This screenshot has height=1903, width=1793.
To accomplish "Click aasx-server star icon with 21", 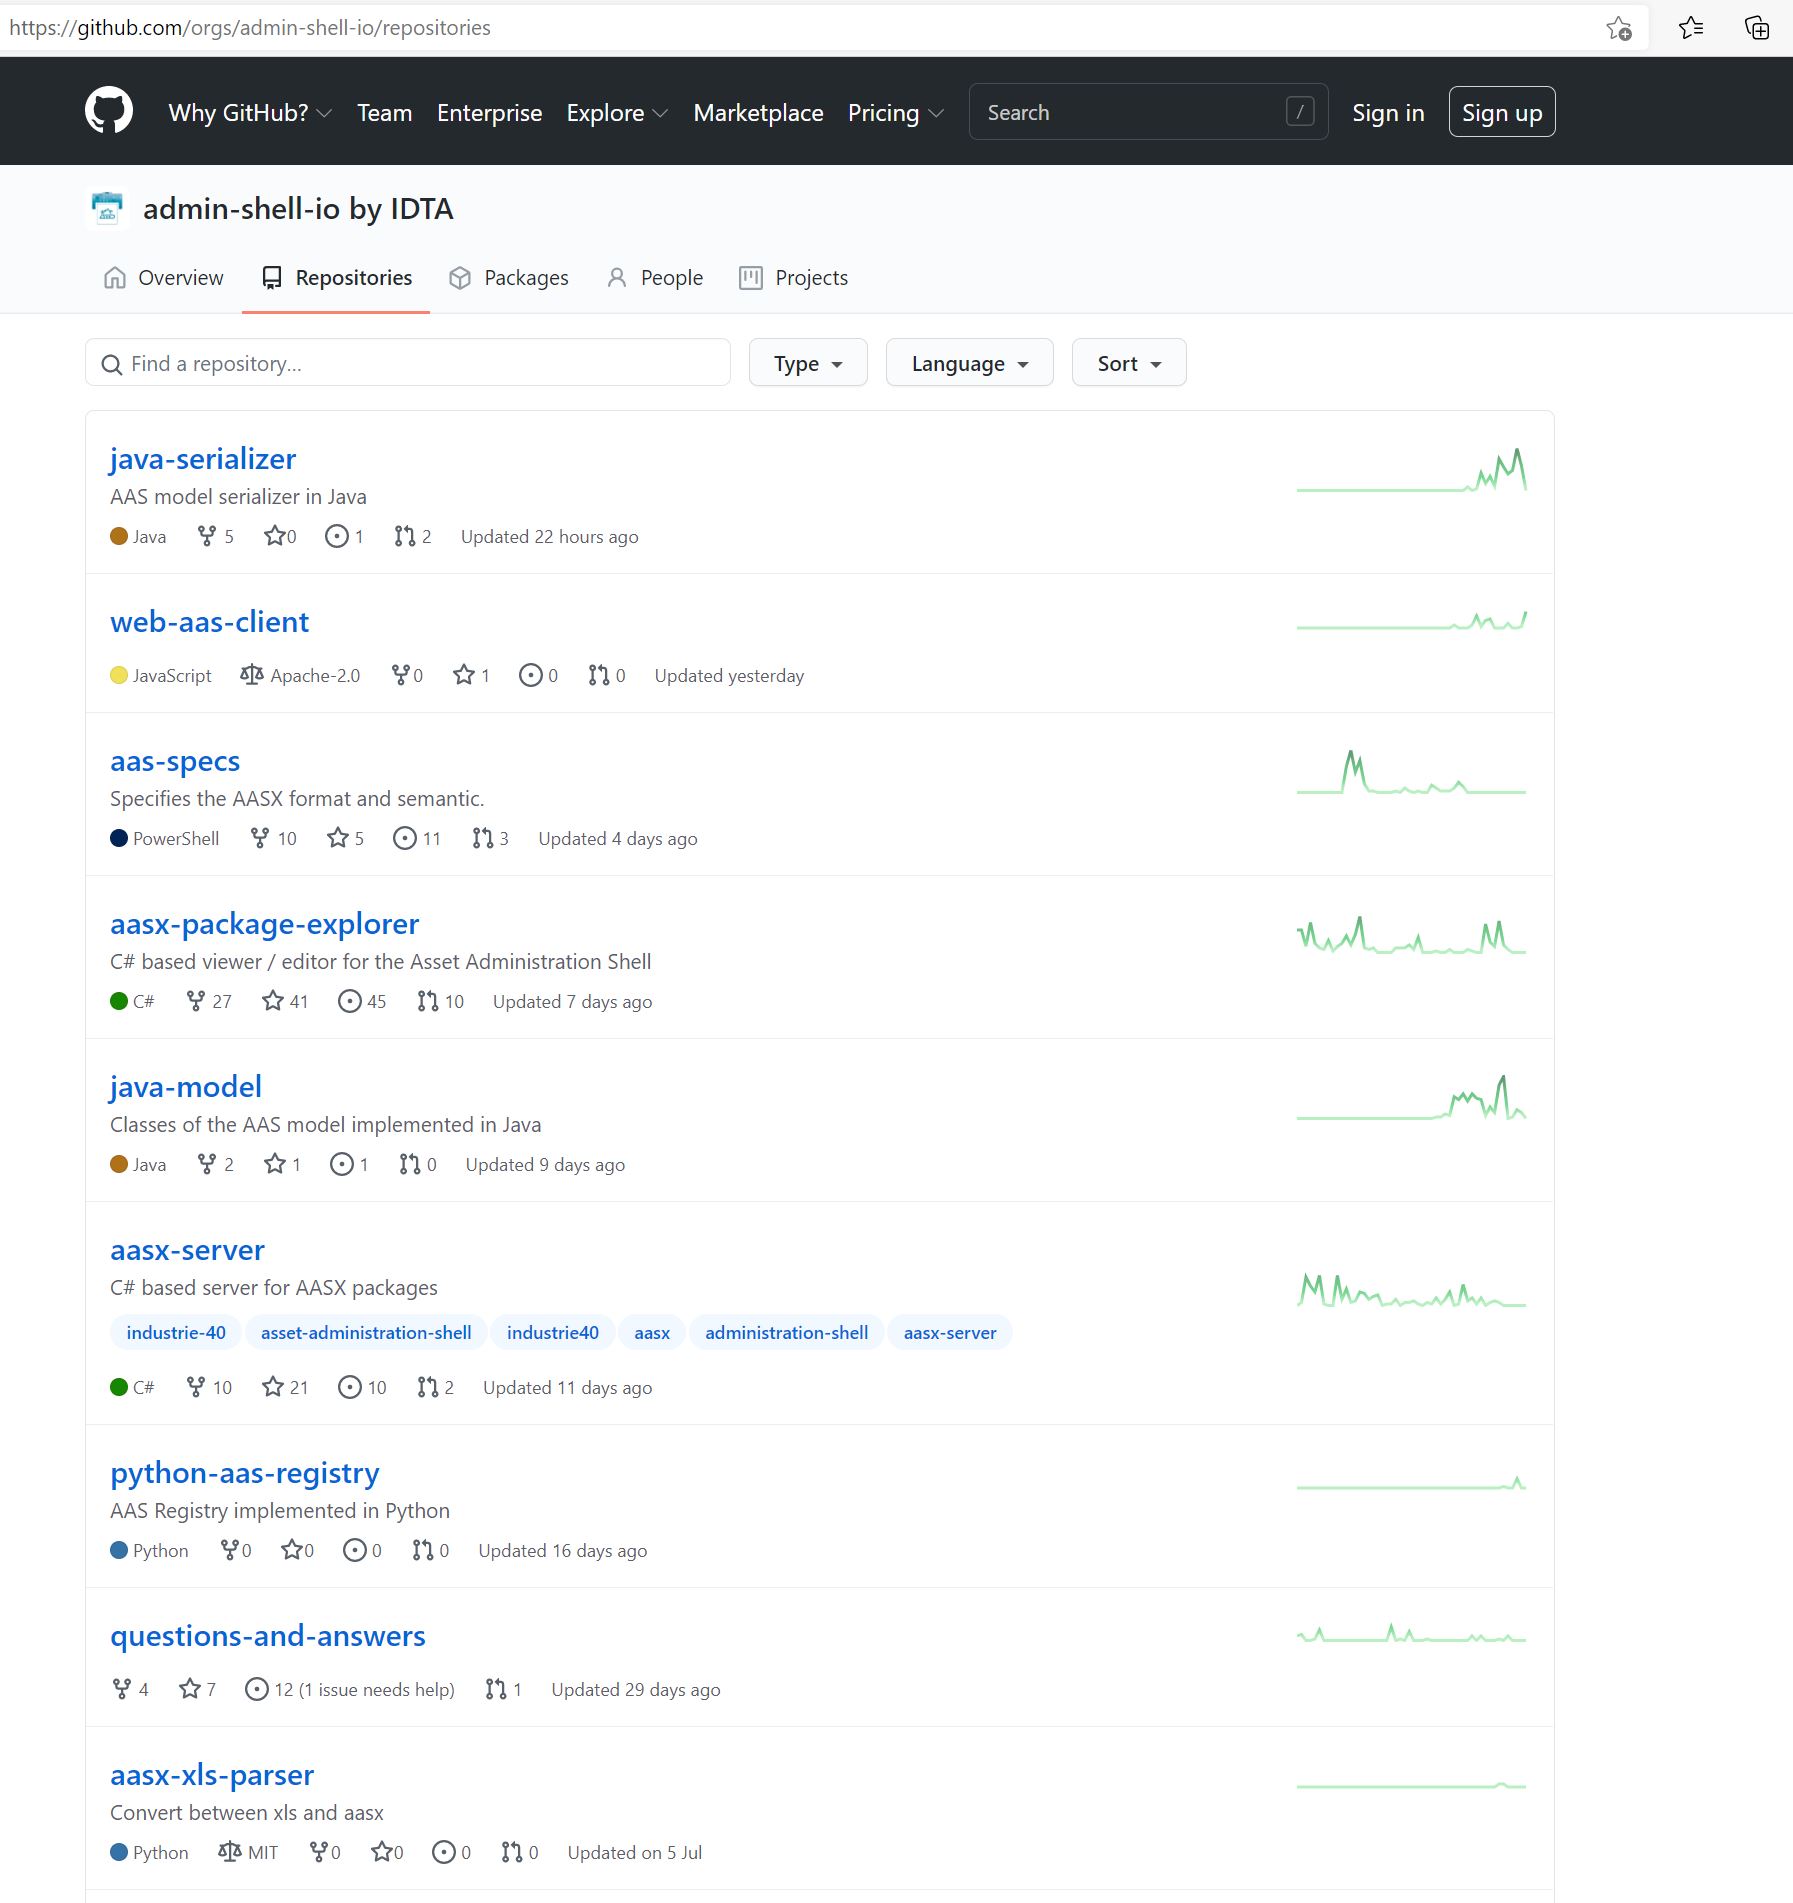I will pyautogui.click(x=273, y=1388).
